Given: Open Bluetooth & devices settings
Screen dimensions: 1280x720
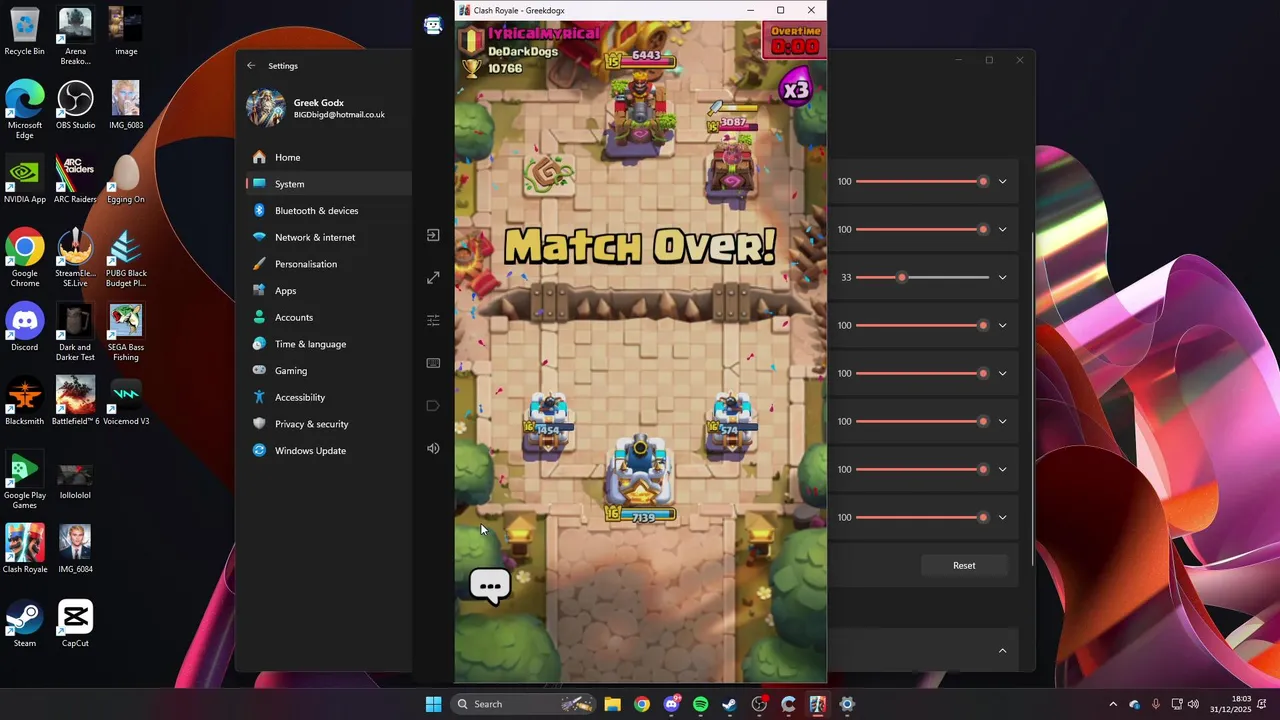Looking at the screenshot, I should [328, 211].
